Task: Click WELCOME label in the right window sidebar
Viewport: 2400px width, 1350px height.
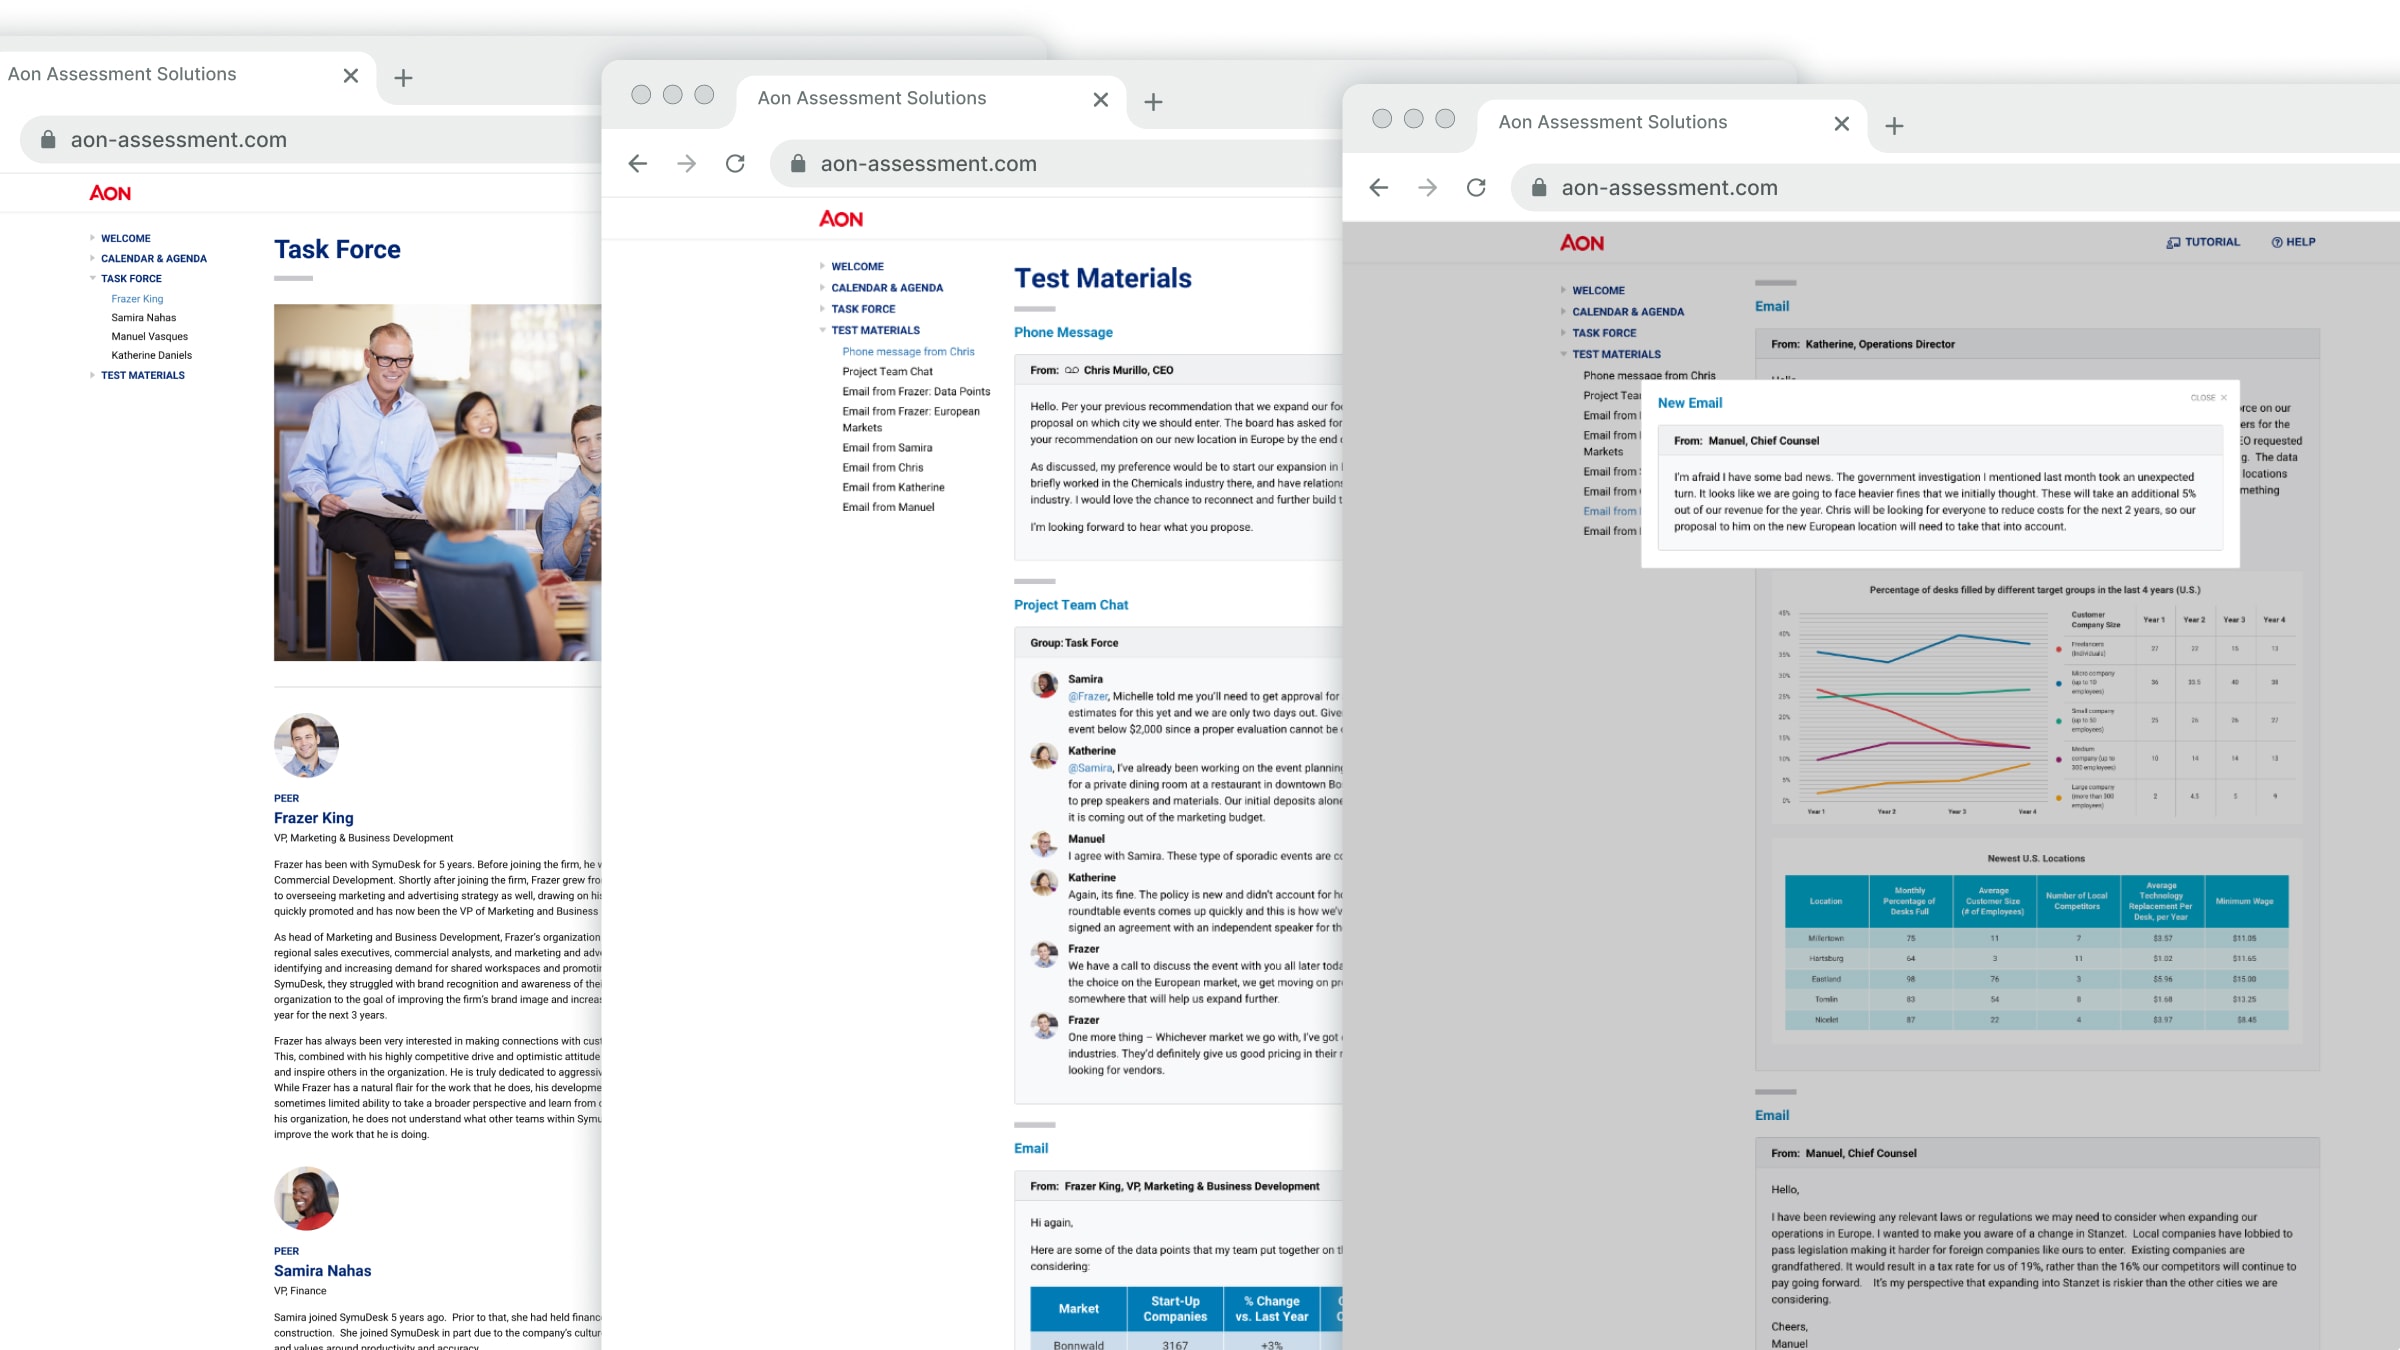Action: 1598,290
